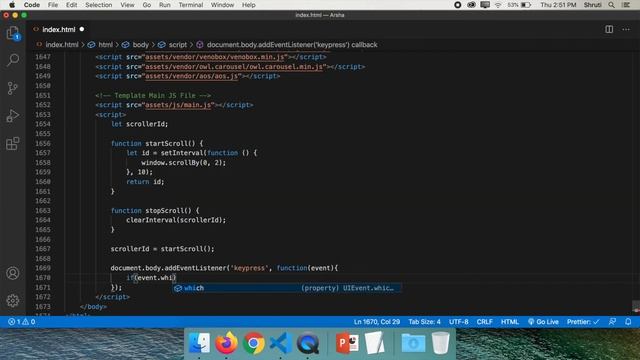The height and width of the screenshot is (360, 640).
Task: Open the Downloads folder in dock
Action: (413, 342)
